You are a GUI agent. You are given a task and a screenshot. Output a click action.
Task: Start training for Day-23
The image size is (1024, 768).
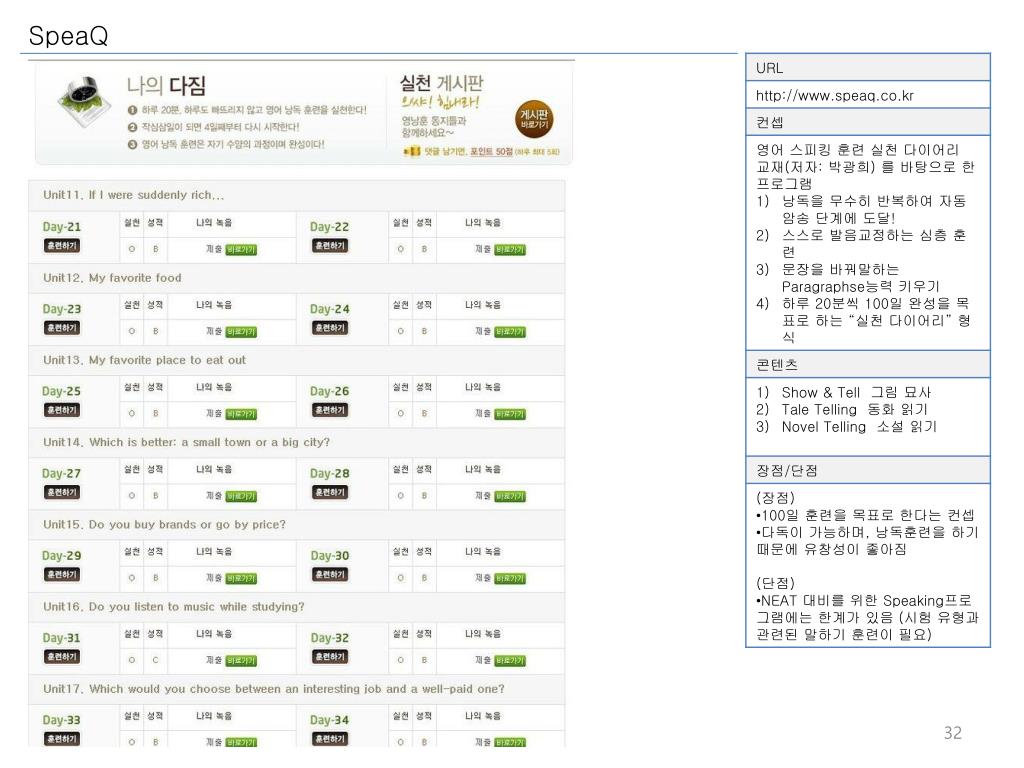(62, 328)
